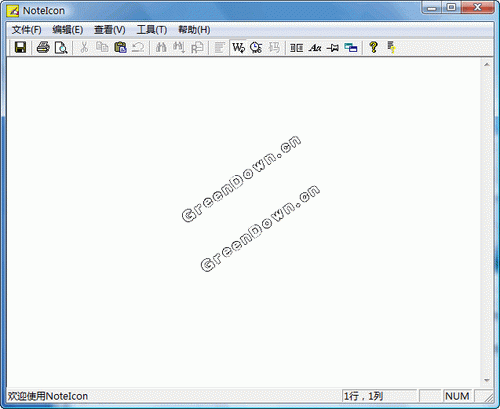Toggle Always on Top pushpin icon
This screenshot has width=500, height=409.
pyautogui.click(x=333, y=47)
